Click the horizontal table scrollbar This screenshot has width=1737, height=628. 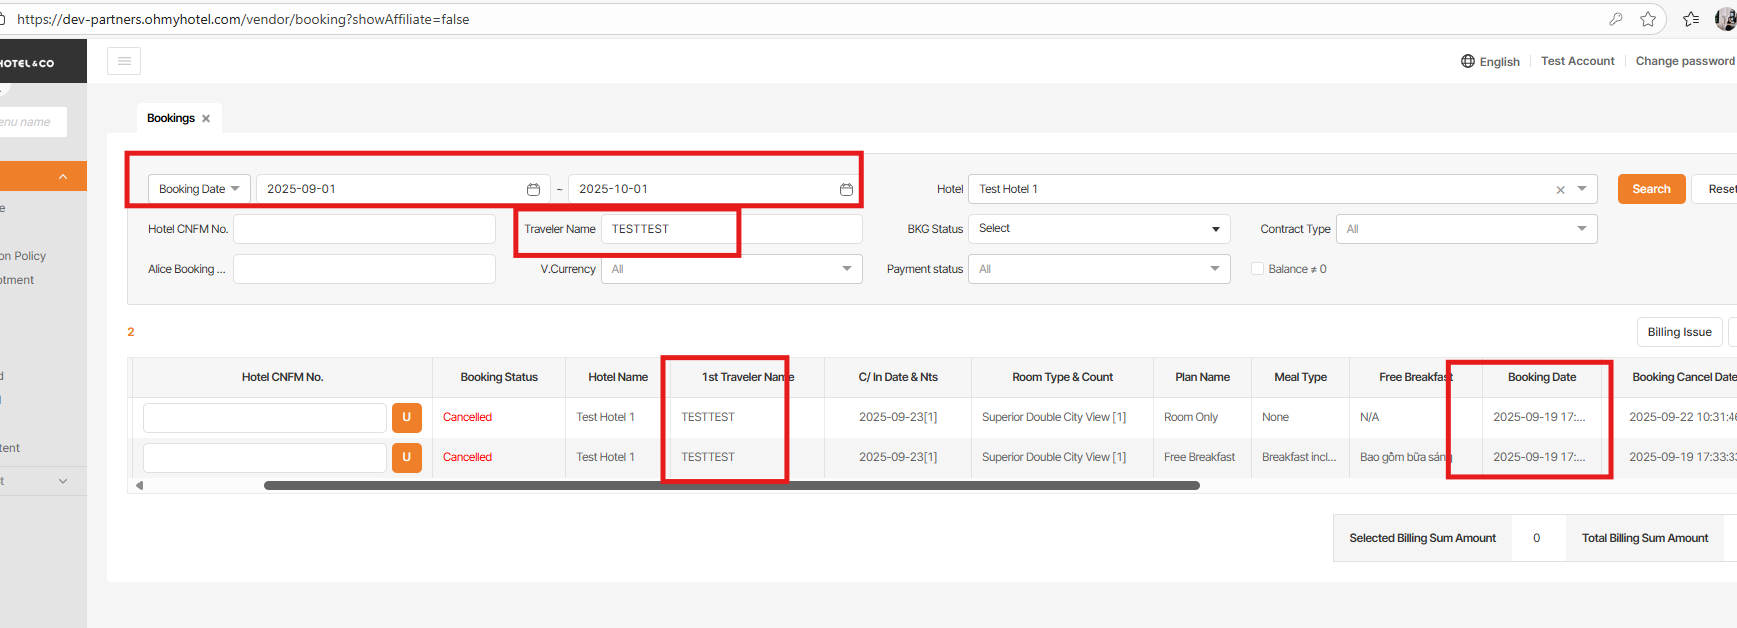tap(730, 486)
